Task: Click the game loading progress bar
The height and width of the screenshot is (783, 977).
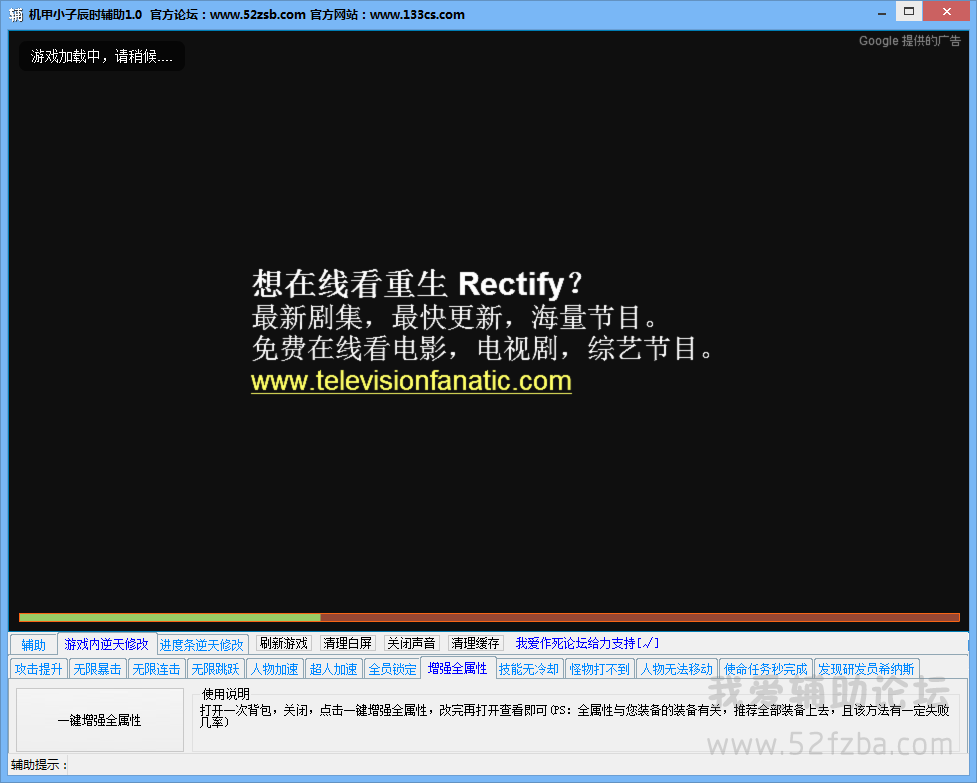Action: pos(489,617)
